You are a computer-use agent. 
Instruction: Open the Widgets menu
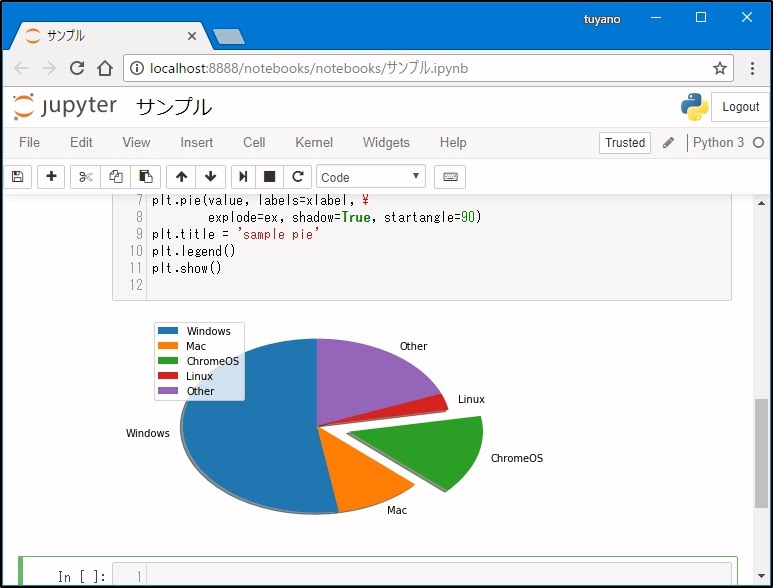point(386,143)
